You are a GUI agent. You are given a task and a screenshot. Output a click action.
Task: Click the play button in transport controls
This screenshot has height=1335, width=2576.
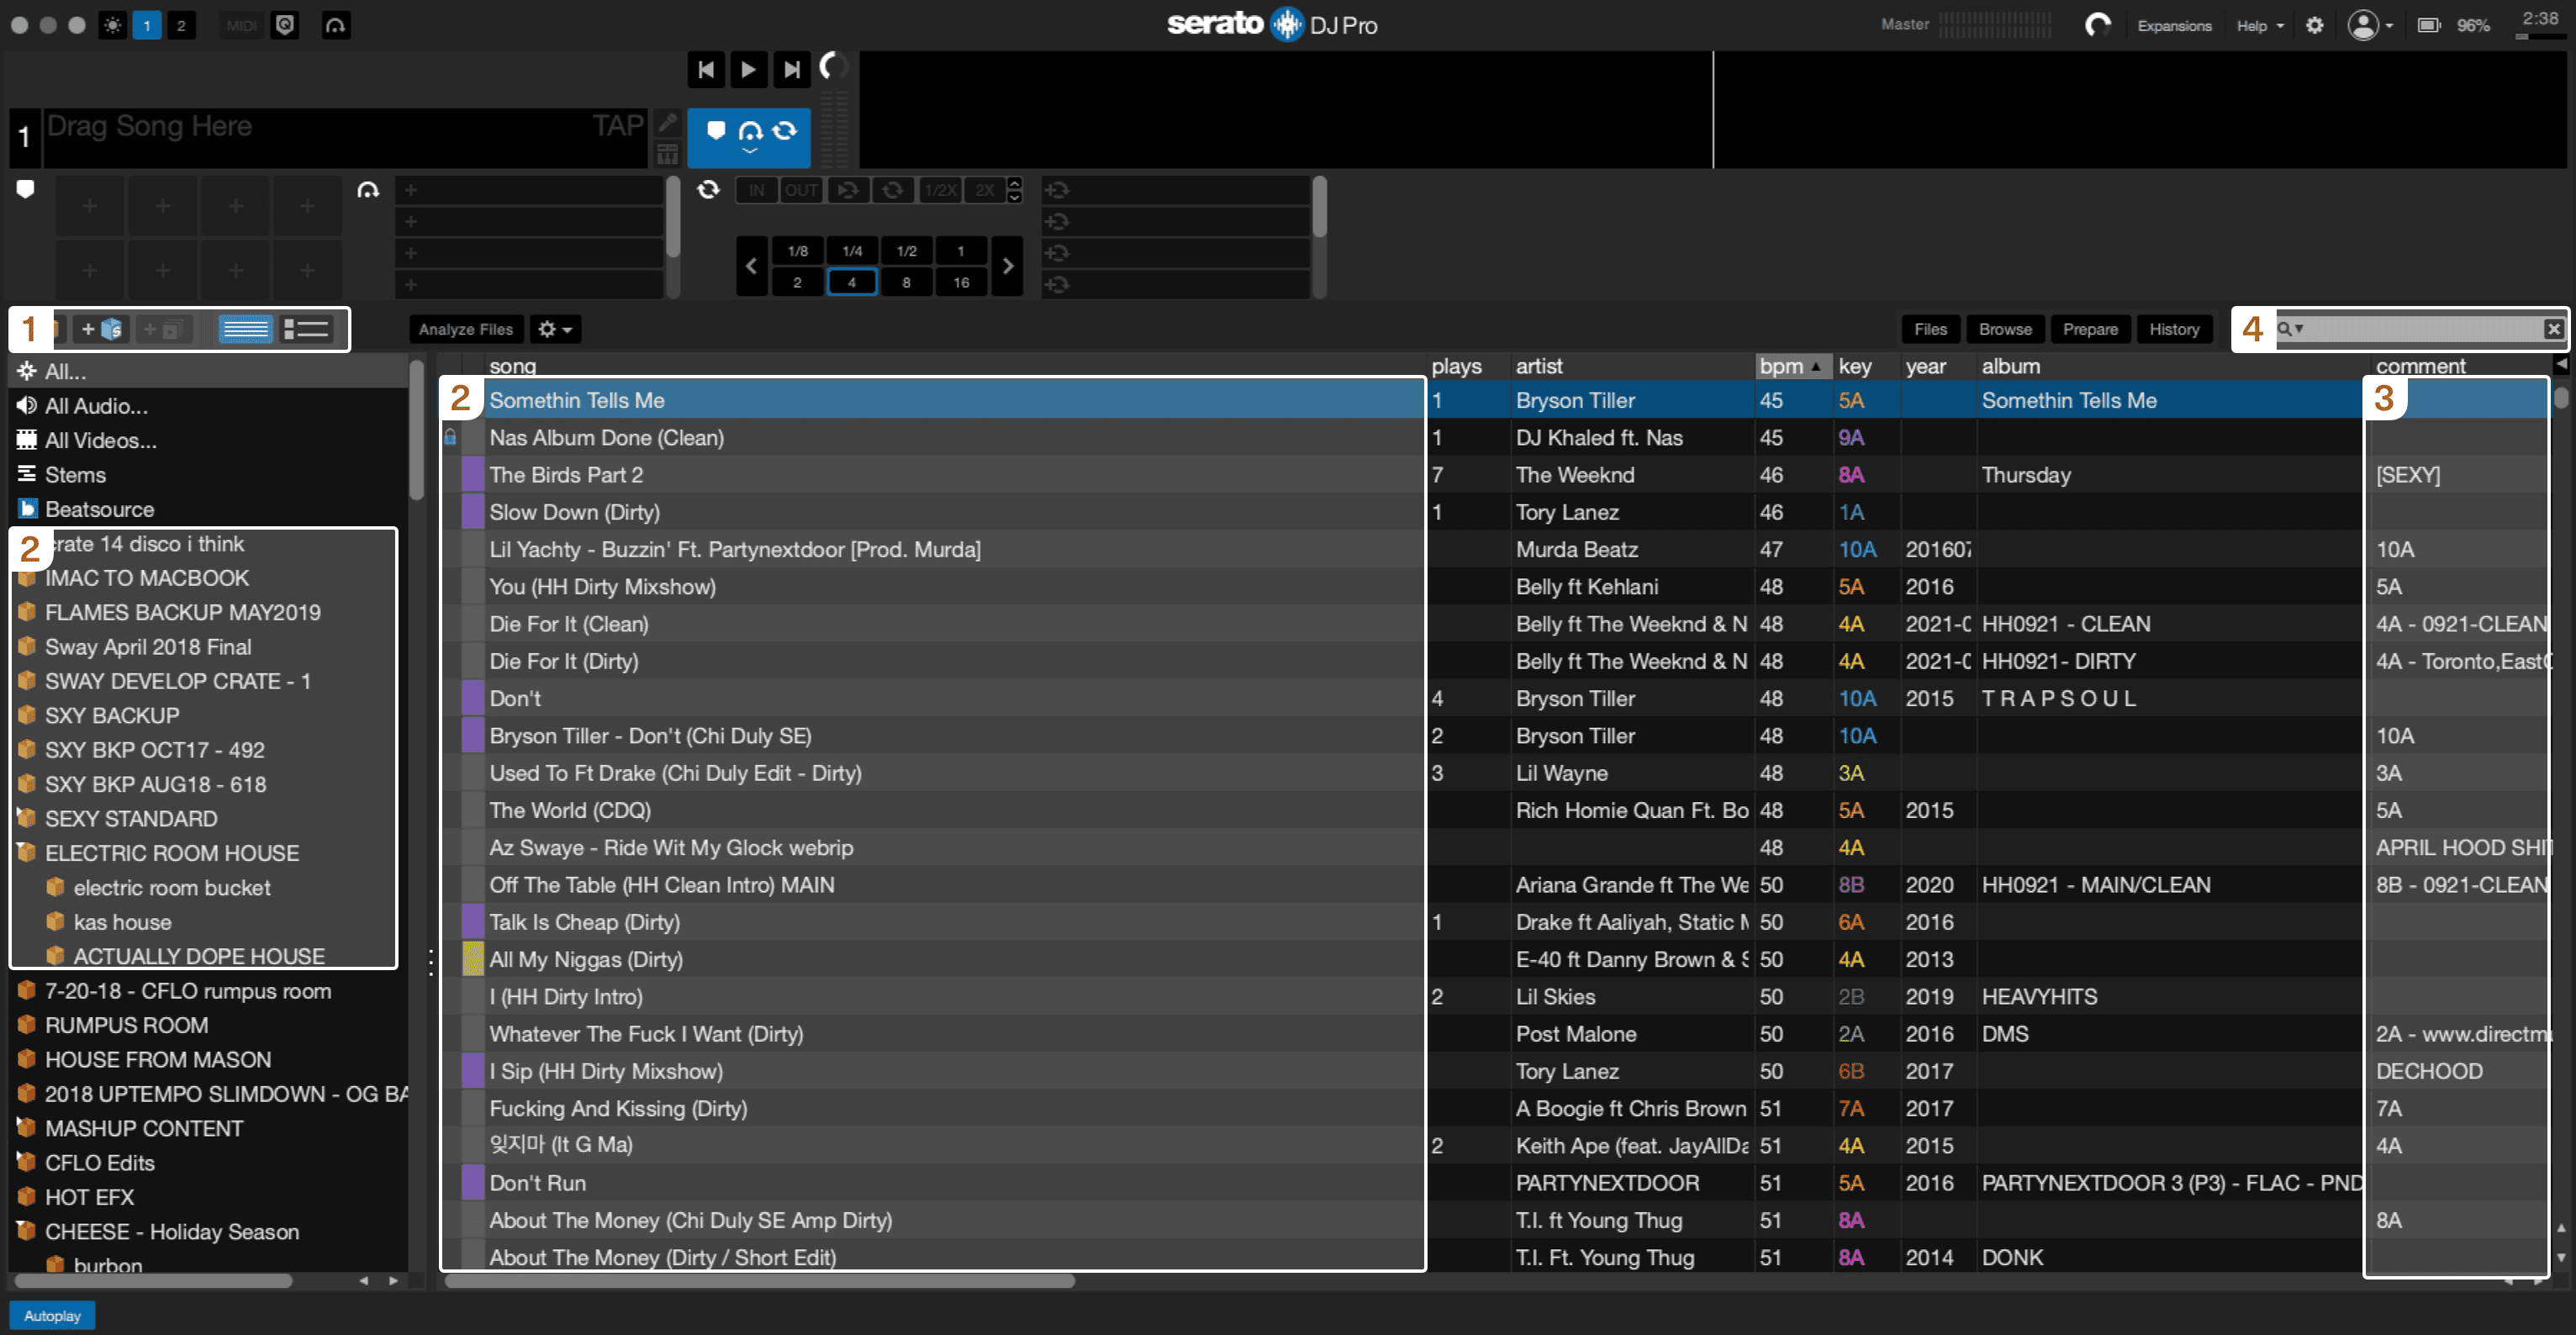[x=747, y=69]
